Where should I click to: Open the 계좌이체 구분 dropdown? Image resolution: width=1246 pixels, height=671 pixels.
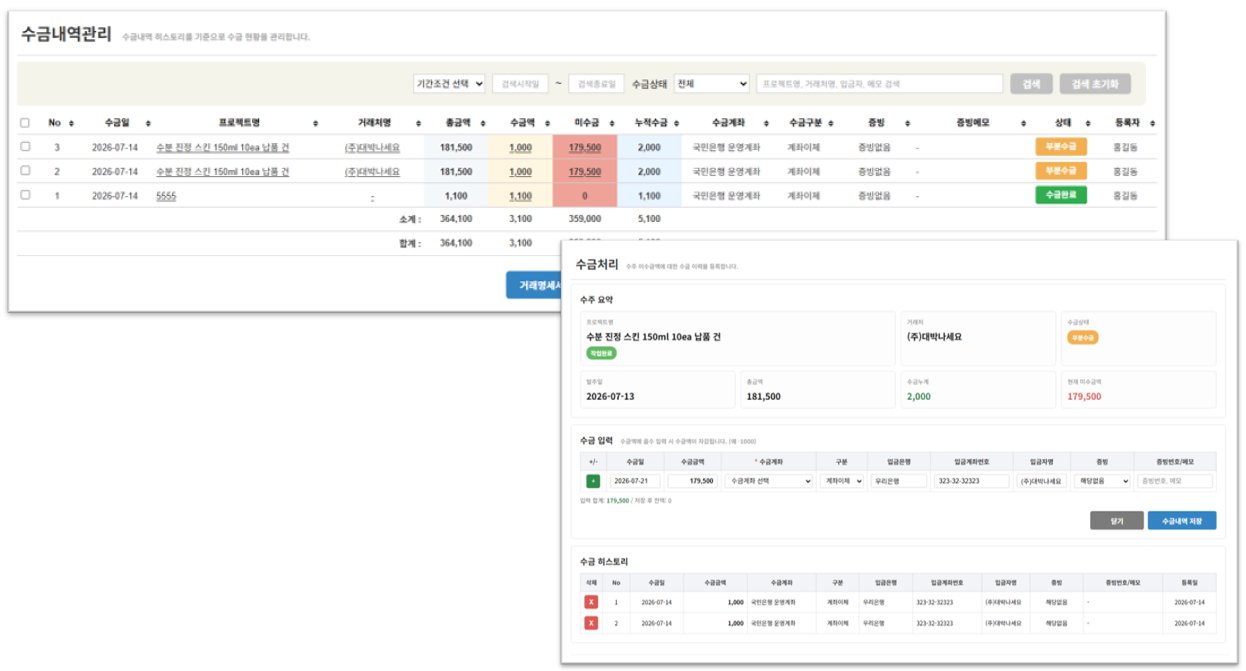[842, 481]
